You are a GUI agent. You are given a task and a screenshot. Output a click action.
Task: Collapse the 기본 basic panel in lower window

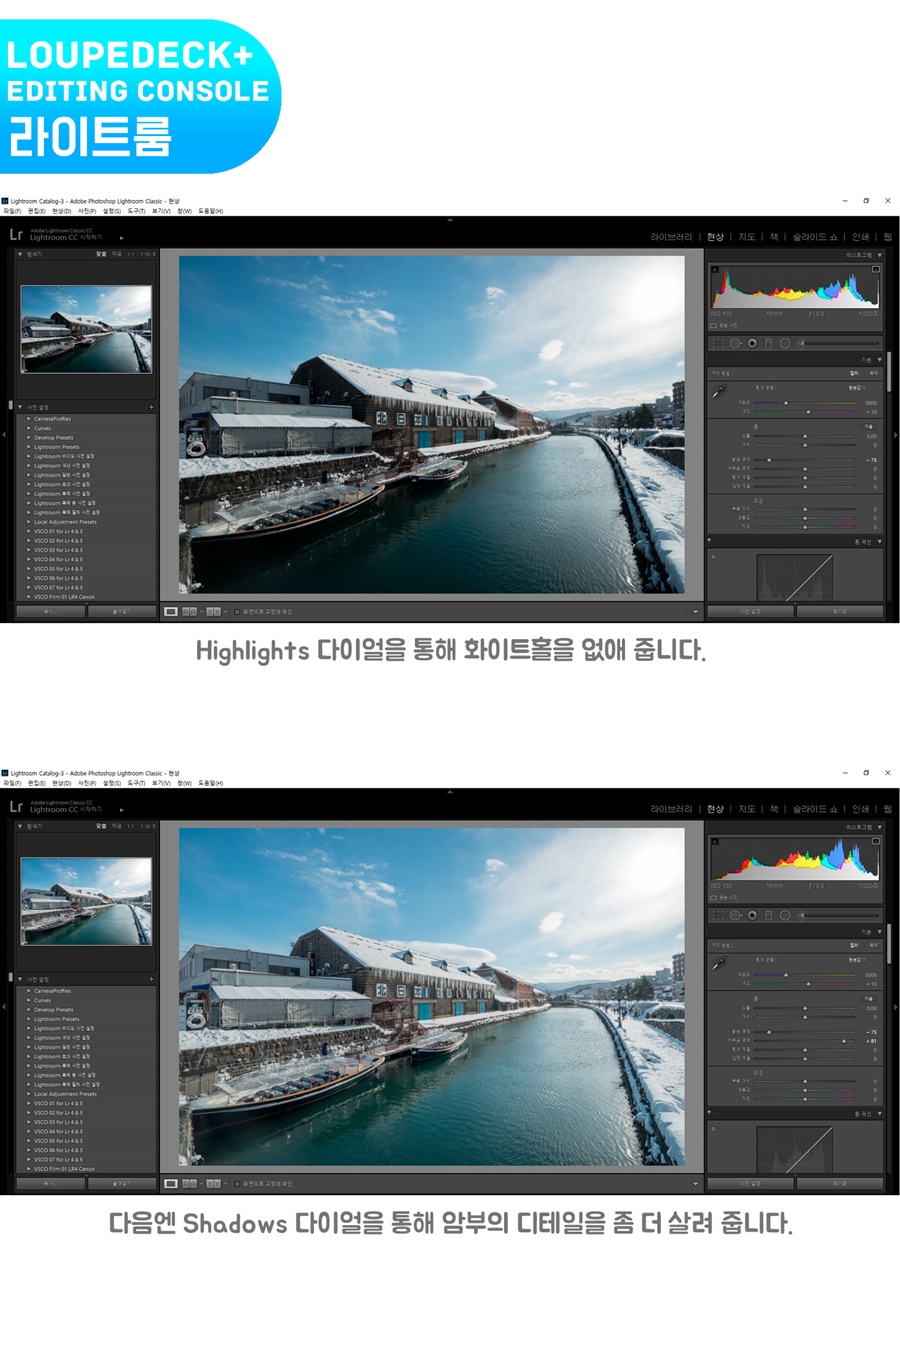(879, 932)
